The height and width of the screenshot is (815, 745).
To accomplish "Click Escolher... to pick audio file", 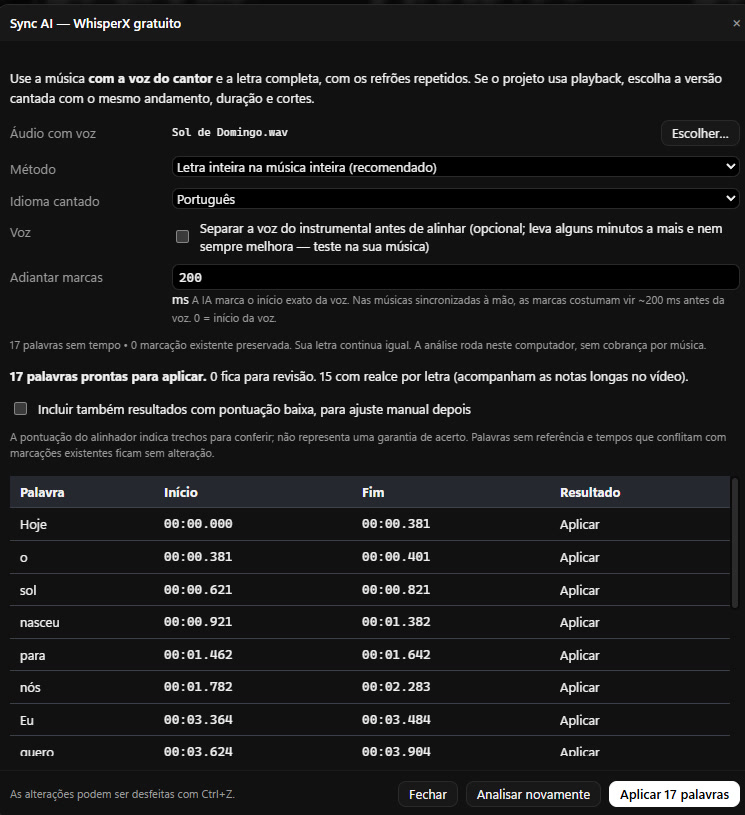I will [700, 134].
